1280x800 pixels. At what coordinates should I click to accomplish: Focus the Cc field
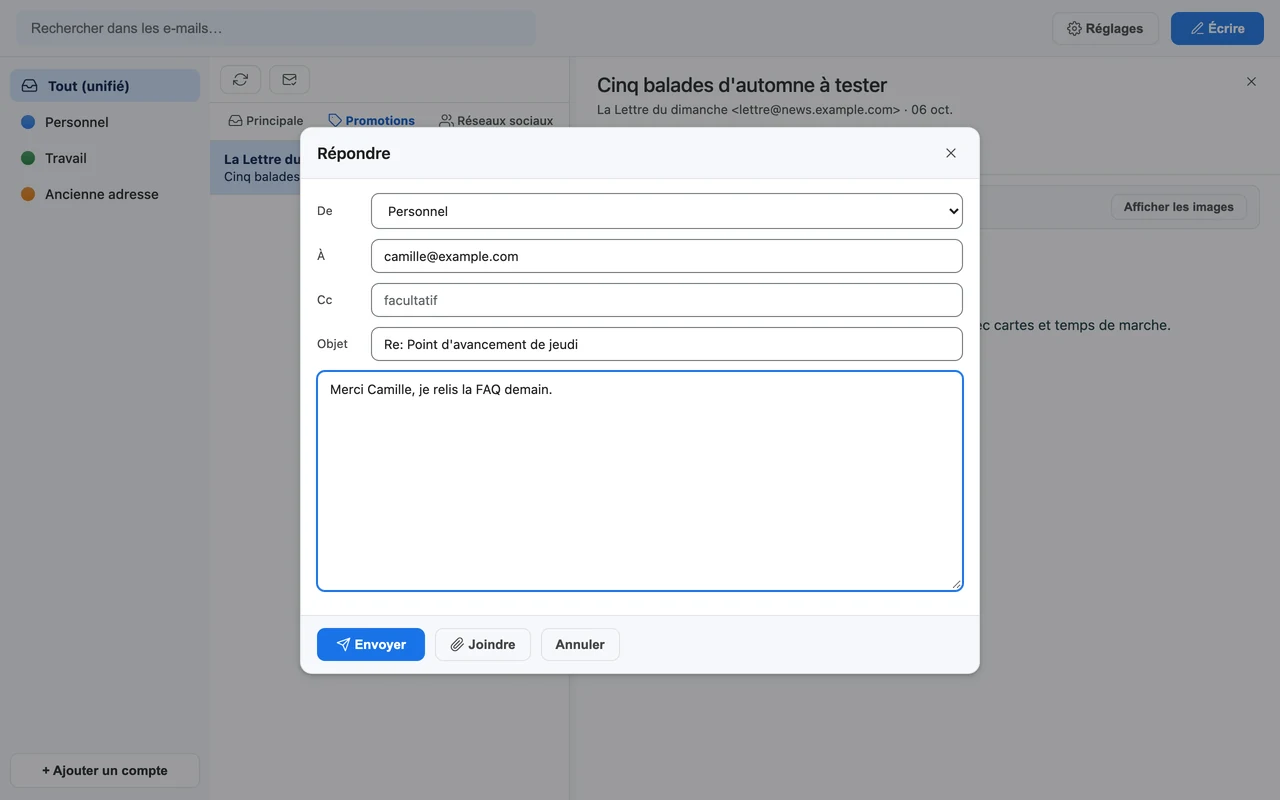(x=666, y=300)
